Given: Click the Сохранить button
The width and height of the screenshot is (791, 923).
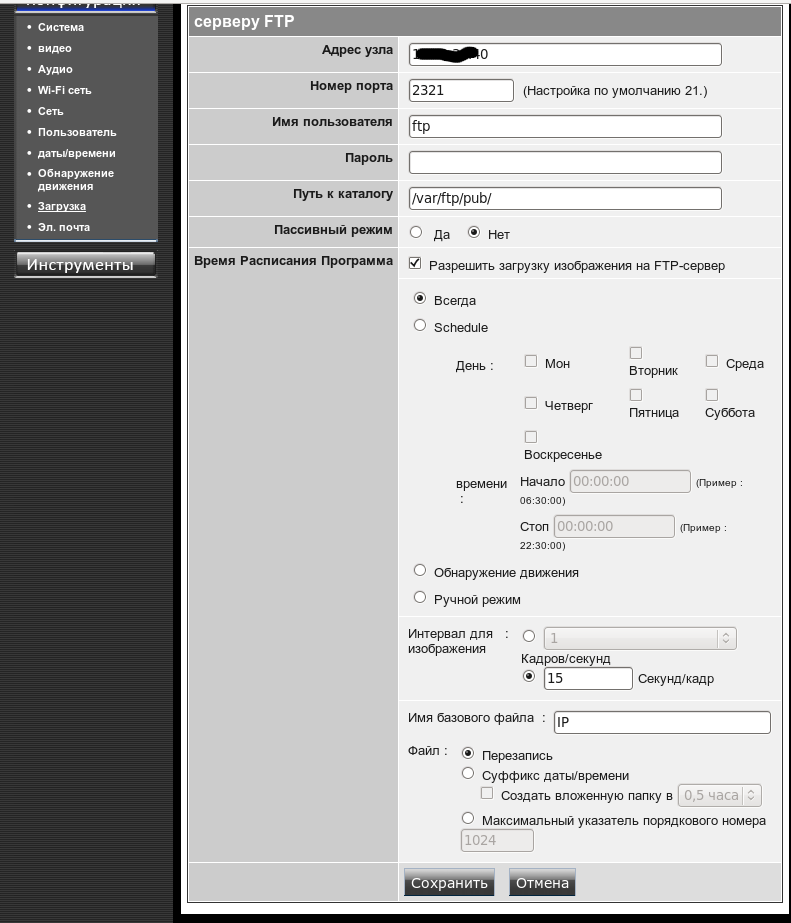Looking at the screenshot, I should coord(449,883).
